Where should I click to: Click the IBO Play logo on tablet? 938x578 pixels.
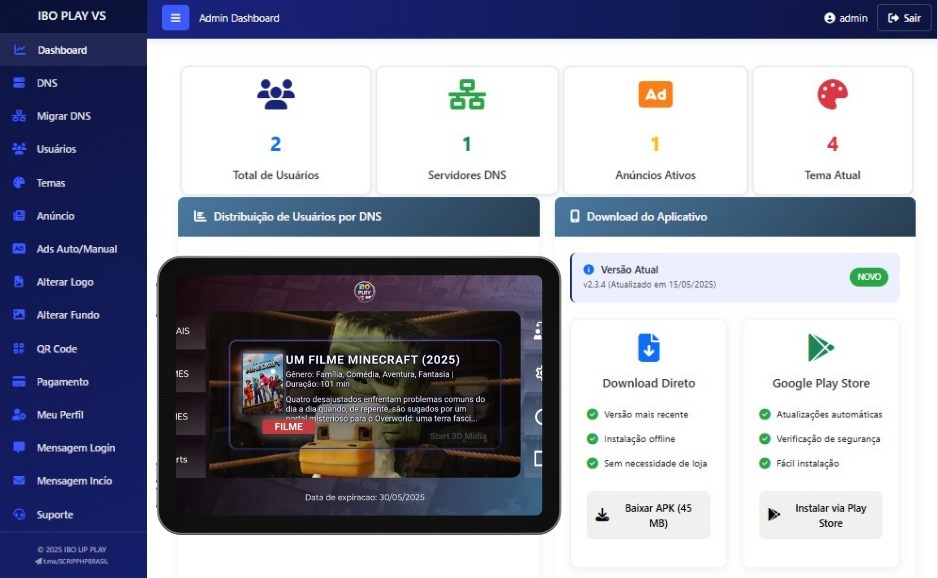364,291
